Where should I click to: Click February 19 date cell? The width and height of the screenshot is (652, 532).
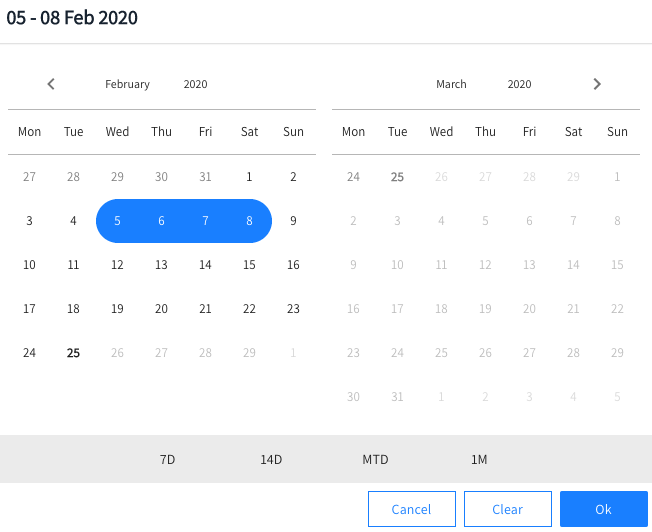click(x=117, y=309)
